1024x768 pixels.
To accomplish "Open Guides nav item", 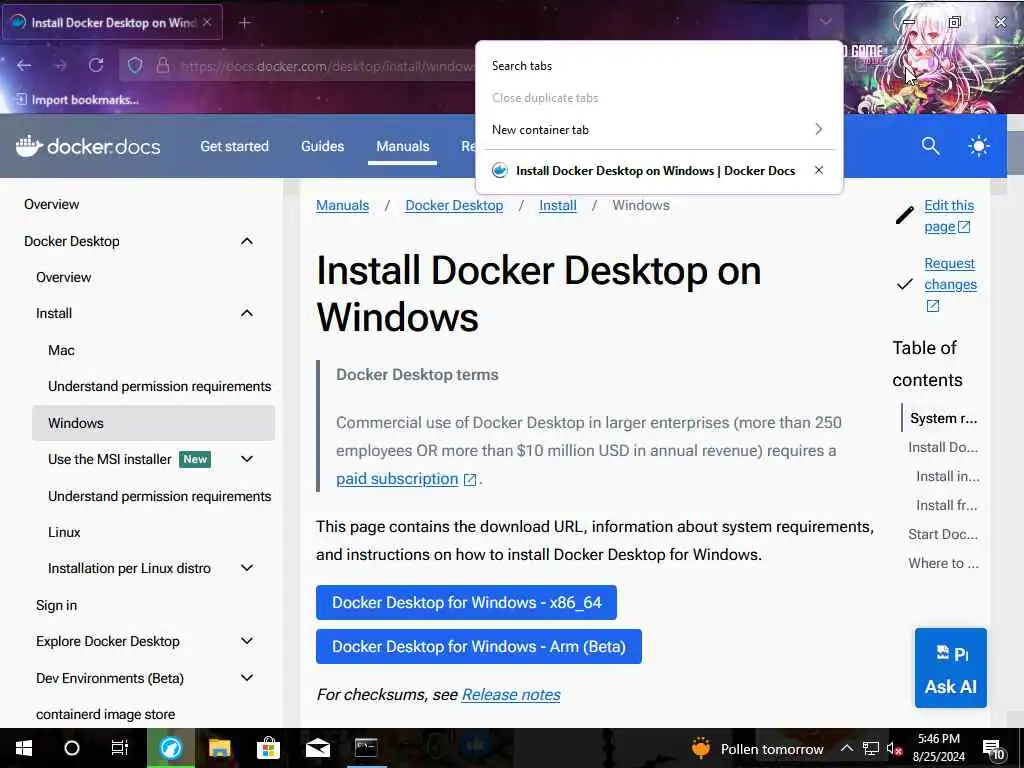I will click(323, 146).
